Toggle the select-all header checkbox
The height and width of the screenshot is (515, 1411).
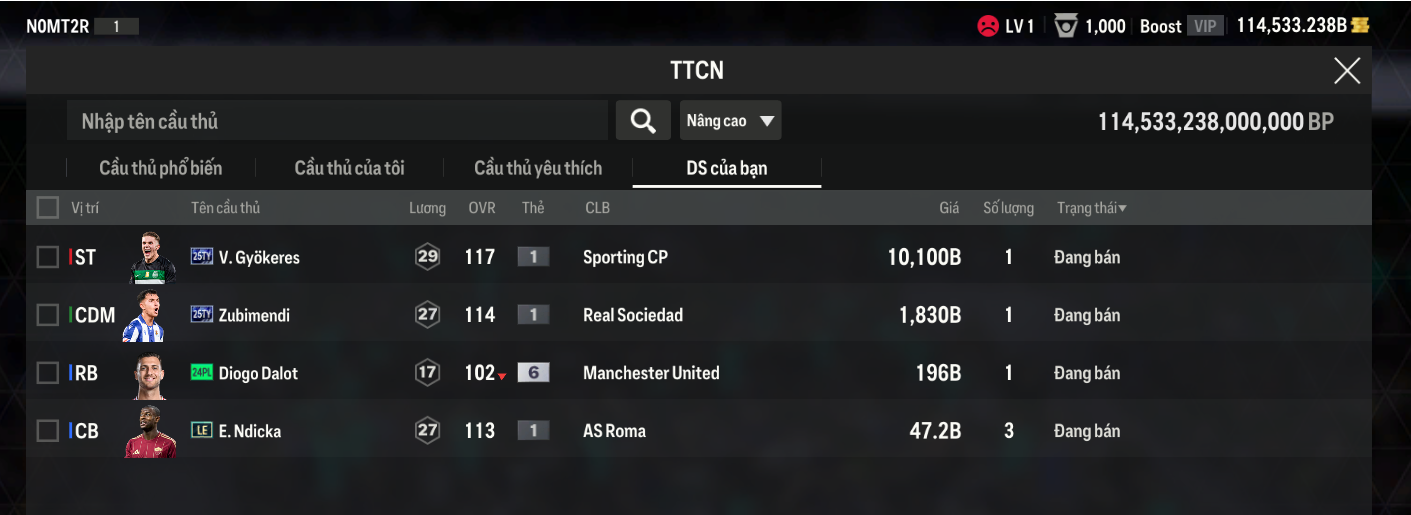point(48,208)
